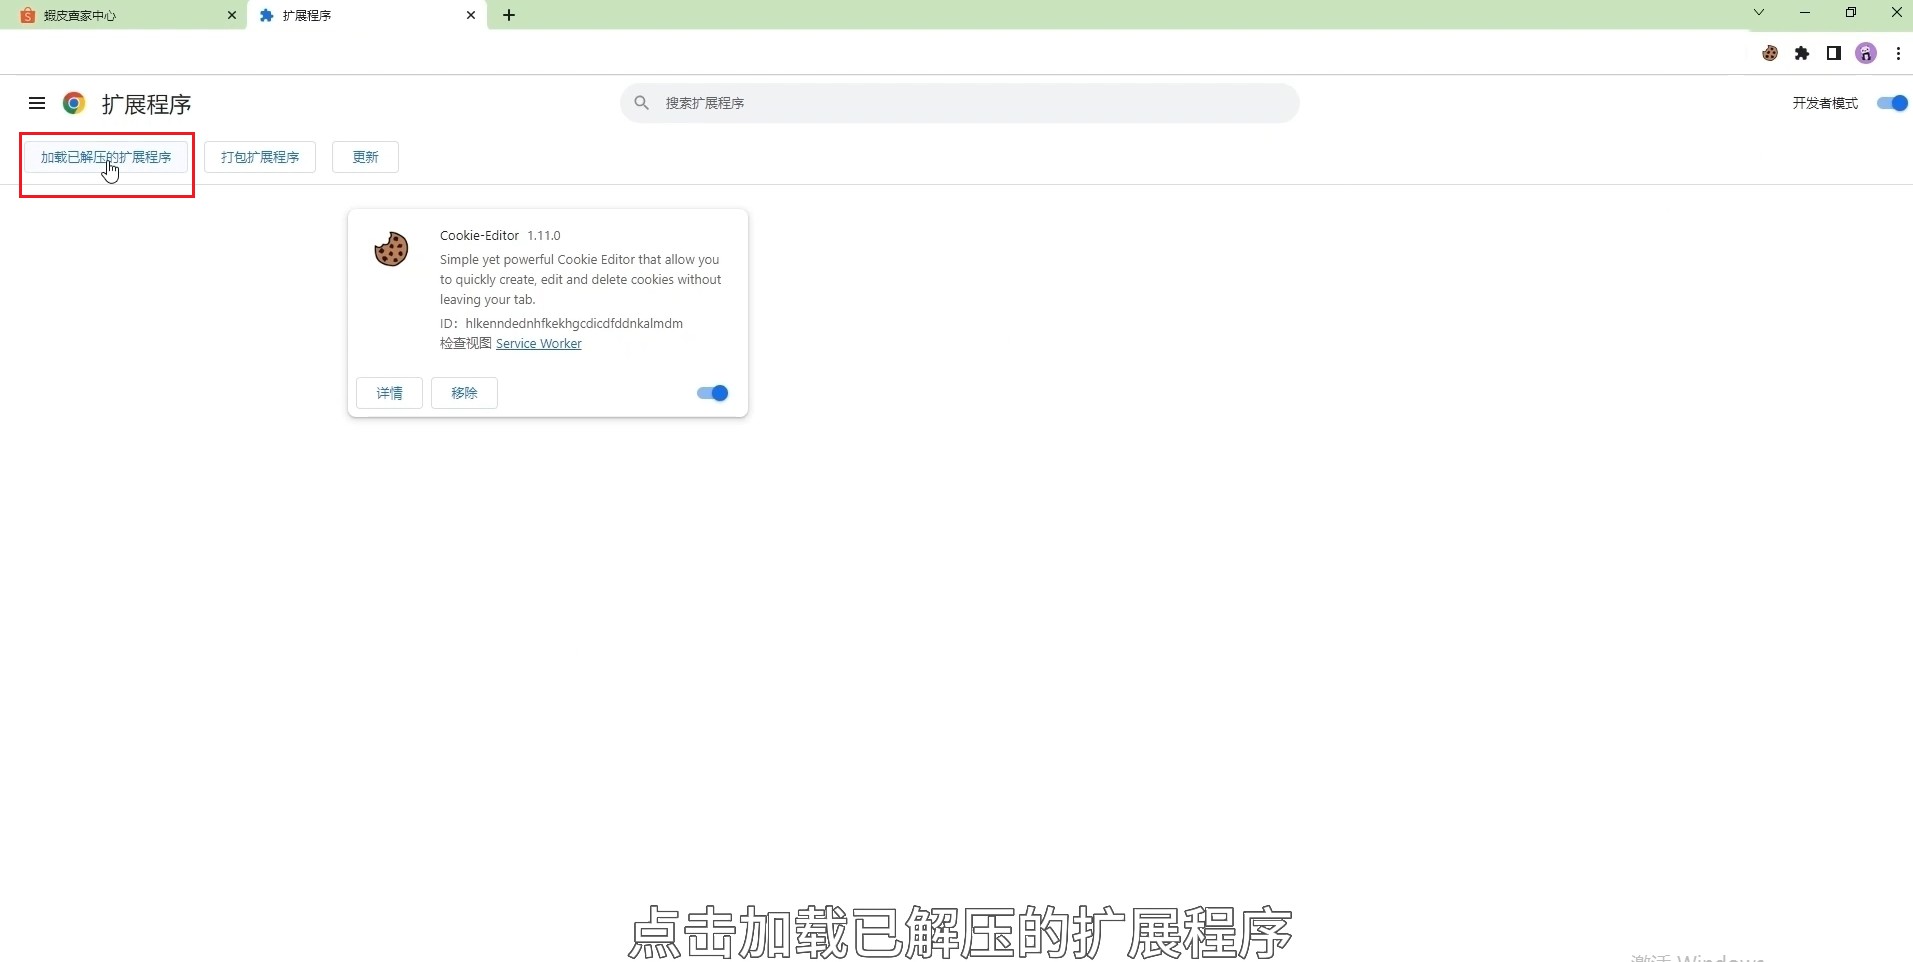
Task: Open the profile avatar menu
Action: point(1866,53)
